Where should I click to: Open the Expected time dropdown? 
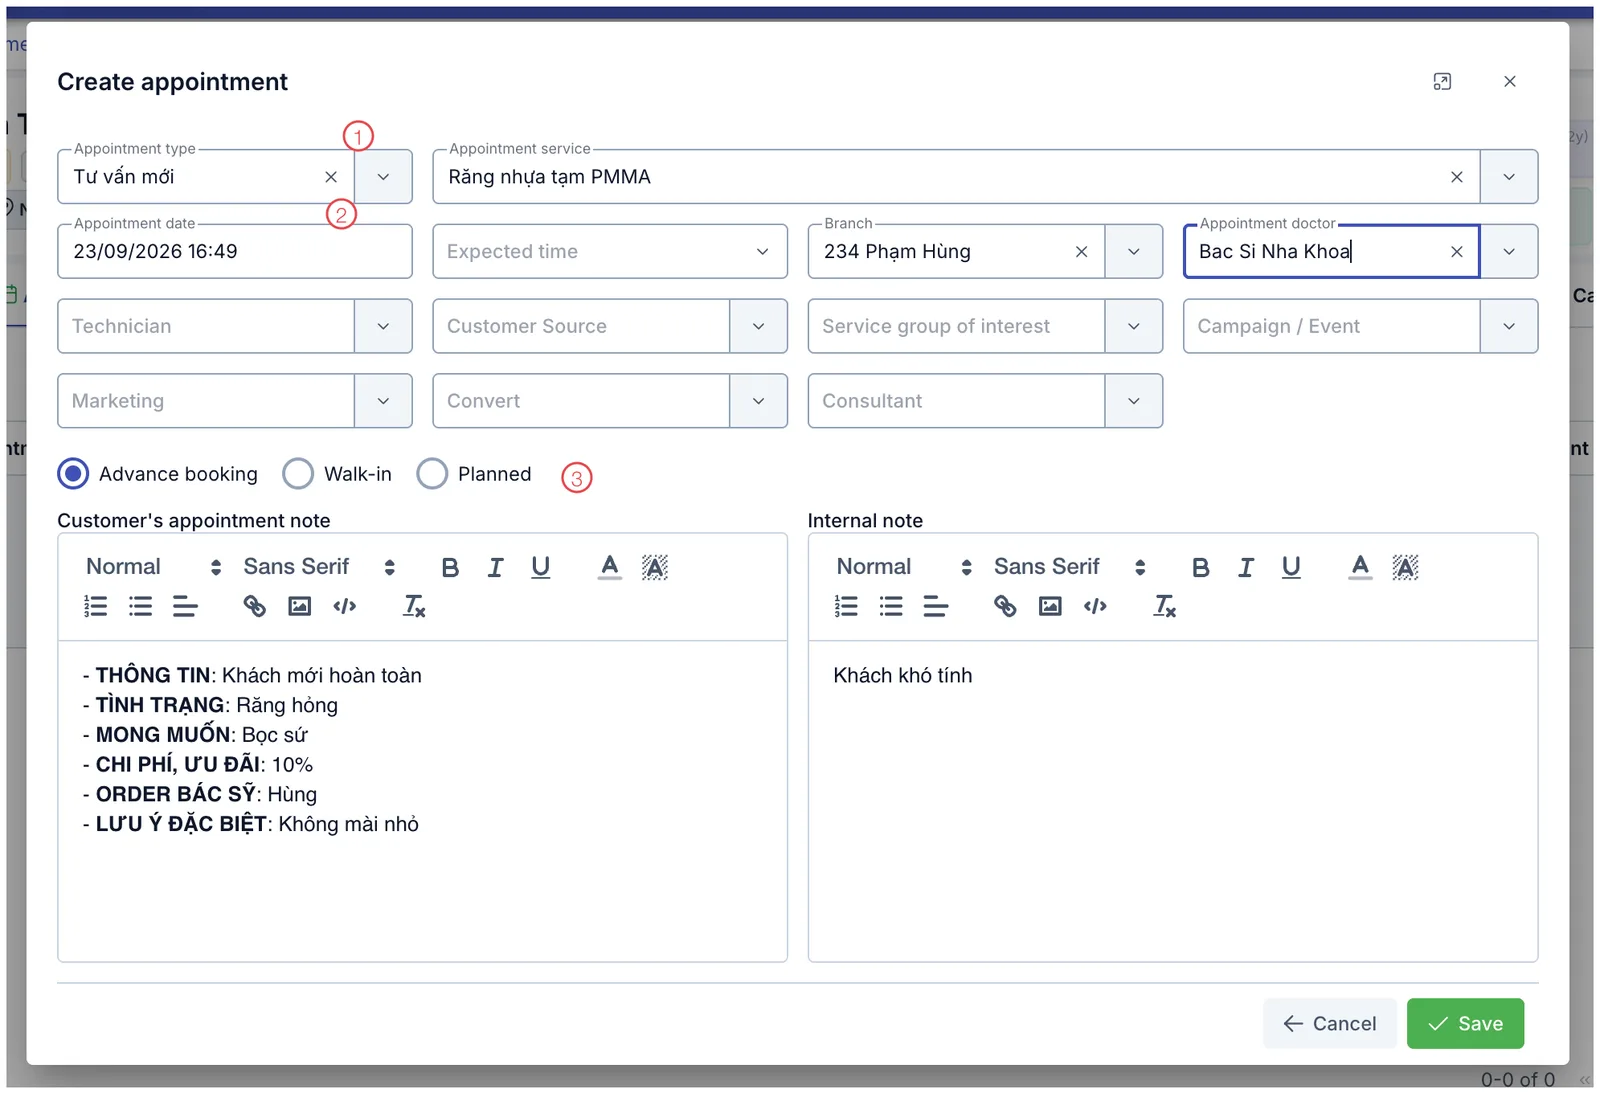pos(610,252)
